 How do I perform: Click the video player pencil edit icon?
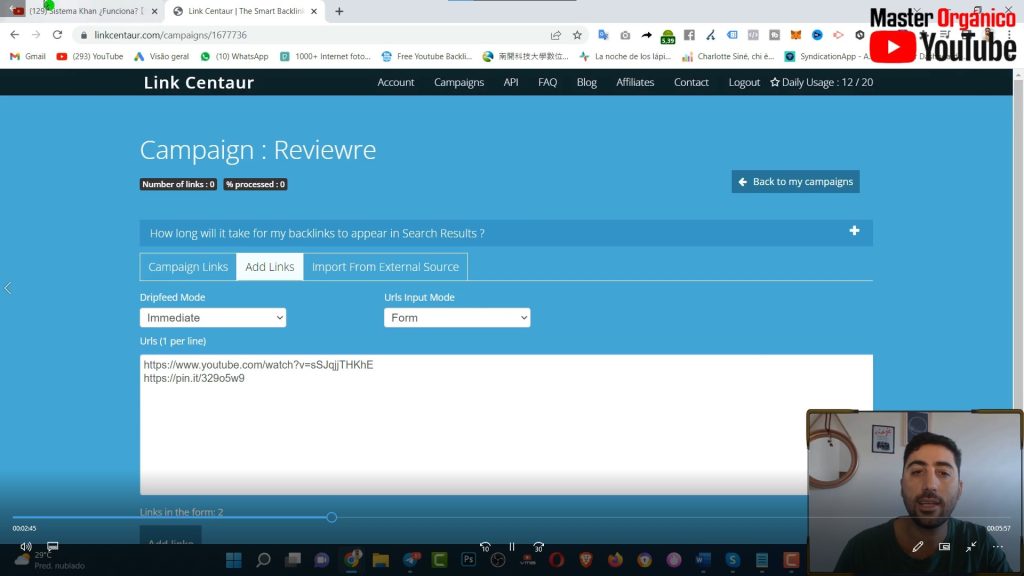pos(918,547)
